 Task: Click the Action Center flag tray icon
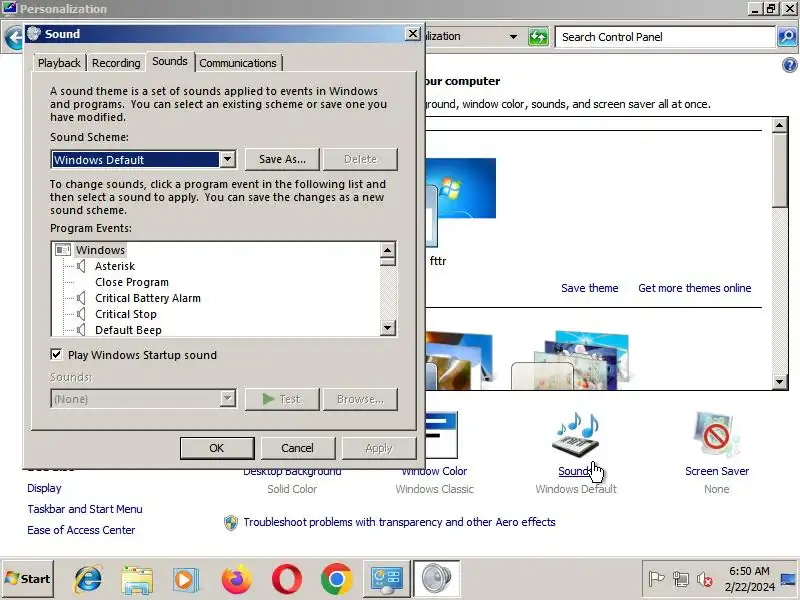(656, 579)
